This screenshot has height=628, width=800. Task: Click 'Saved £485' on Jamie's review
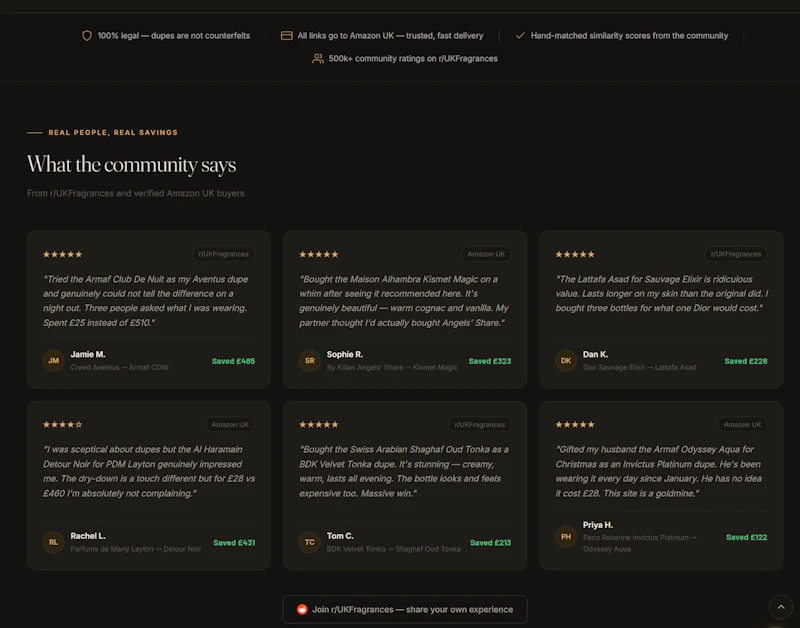coord(233,361)
